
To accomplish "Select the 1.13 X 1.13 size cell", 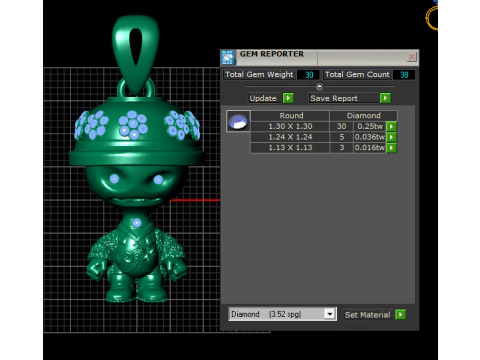I will point(290,148).
